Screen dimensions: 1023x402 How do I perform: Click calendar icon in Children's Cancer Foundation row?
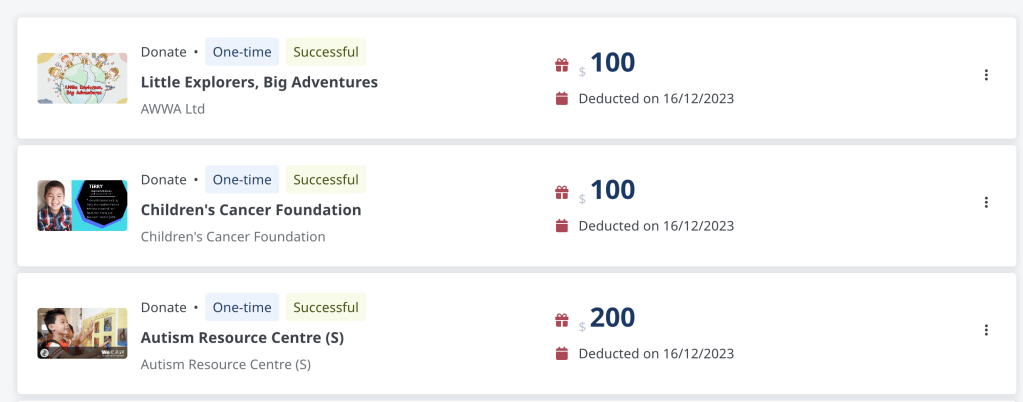tap(562, 225)
